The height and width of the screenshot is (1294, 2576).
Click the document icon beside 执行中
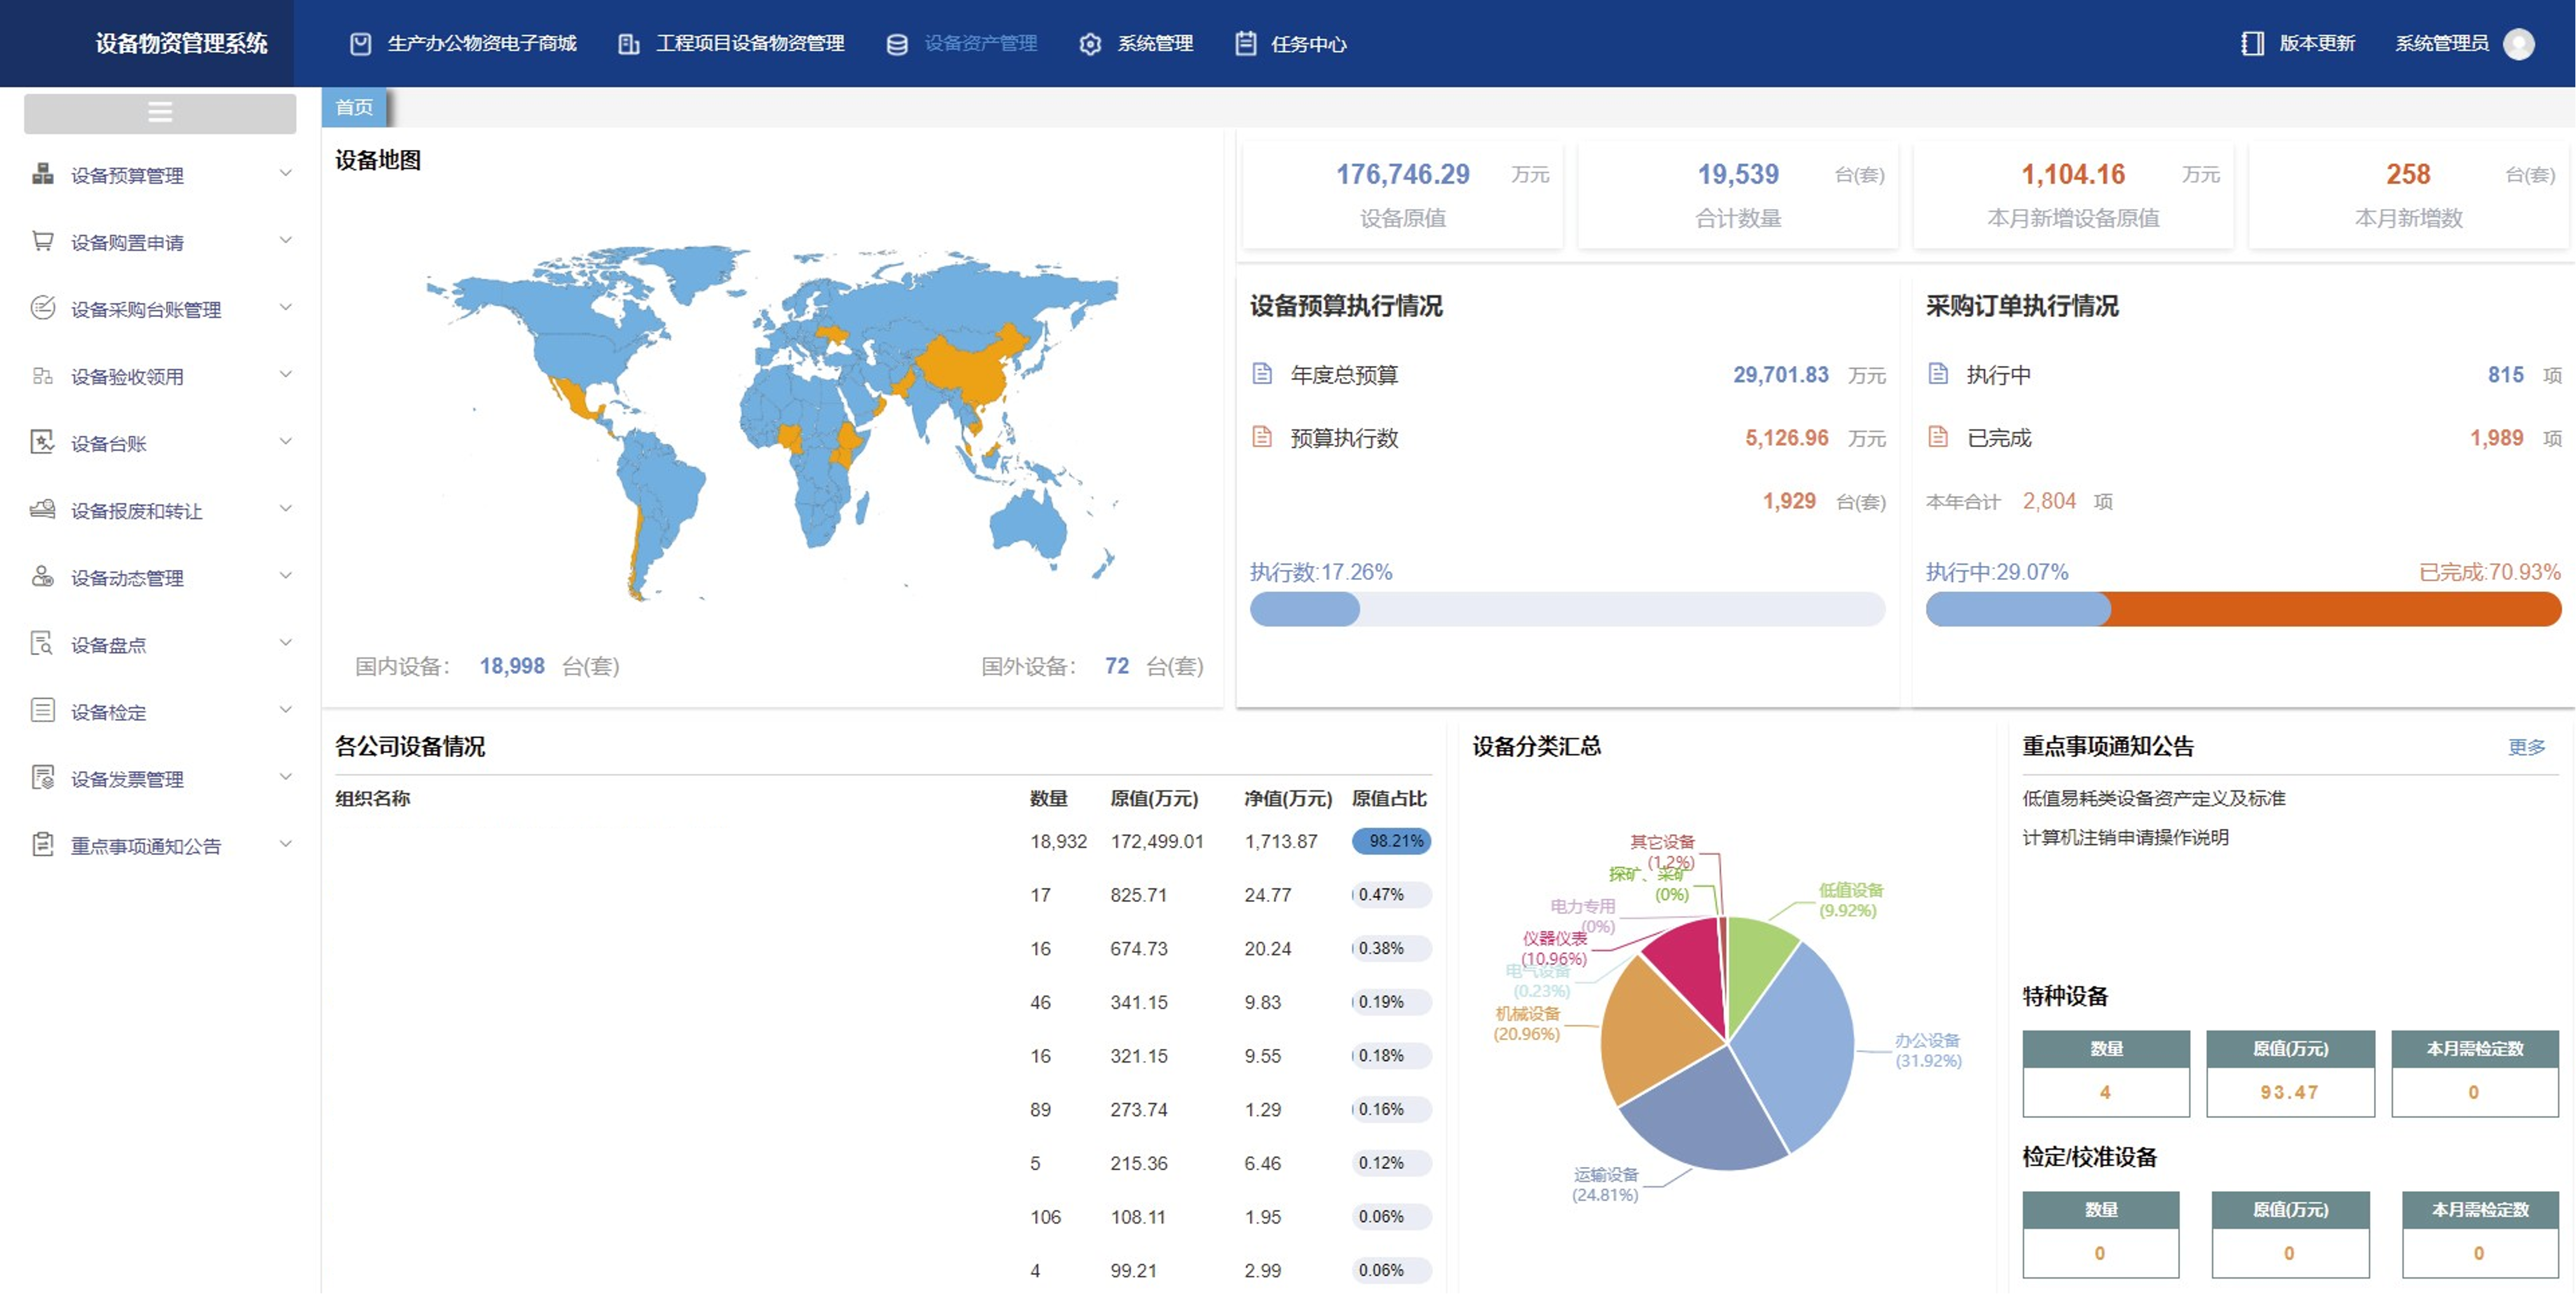[1938, 374]
